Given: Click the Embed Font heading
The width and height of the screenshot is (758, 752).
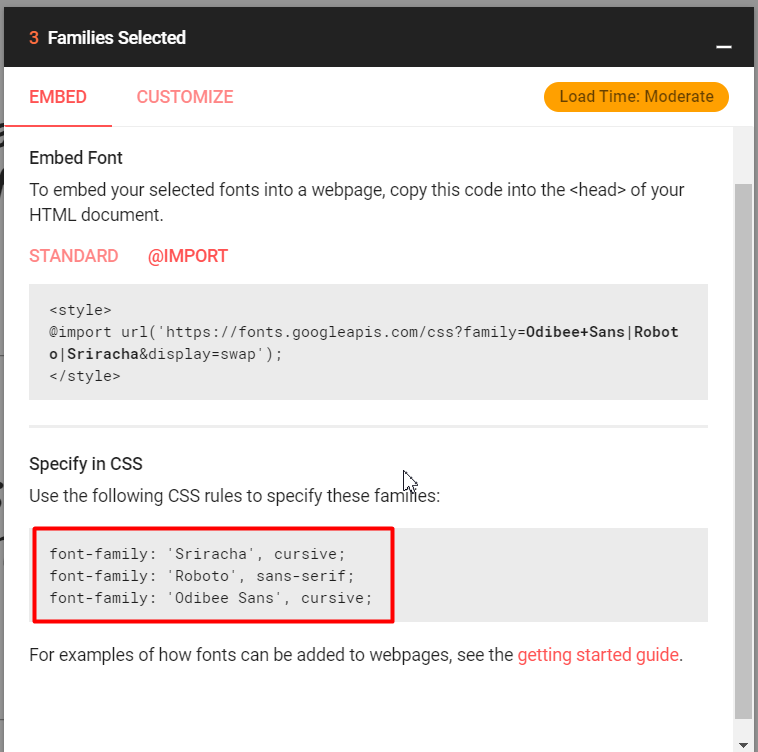Looking at the screenshot, I should tap(76, 158).
